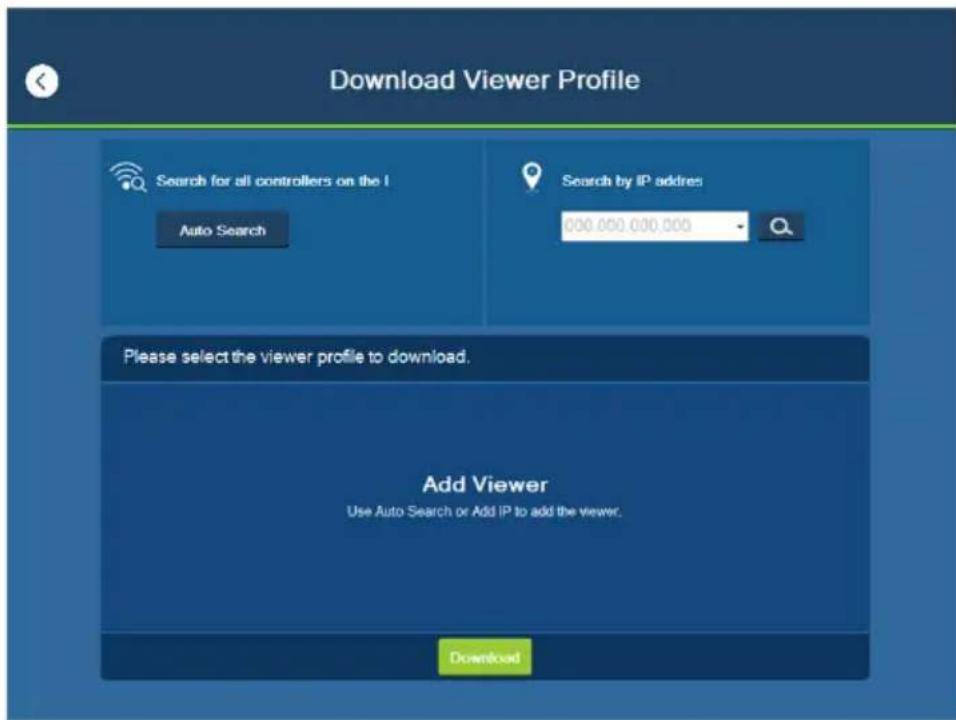Click the location pin icon
Viewport: 956px width, 720px height.
532,177
